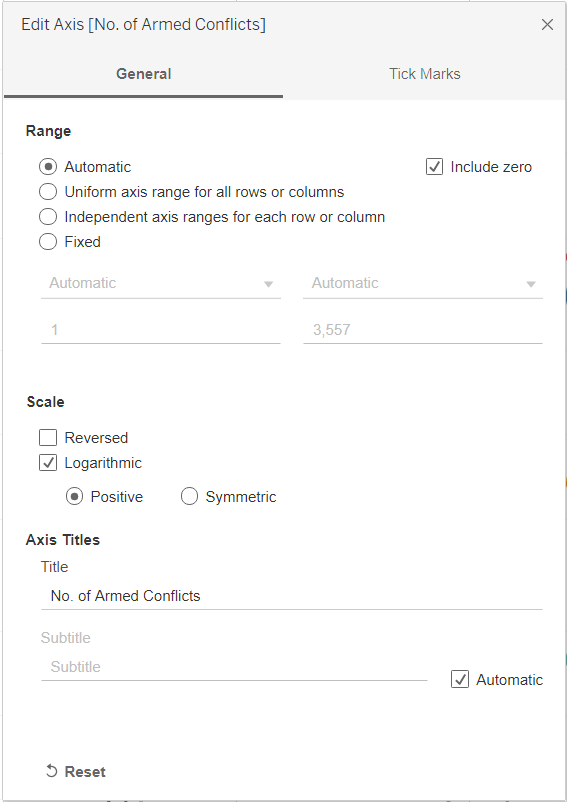
Task: Click the Reset arrow icon
Action: pyautogui.click(x=51, y=771)
